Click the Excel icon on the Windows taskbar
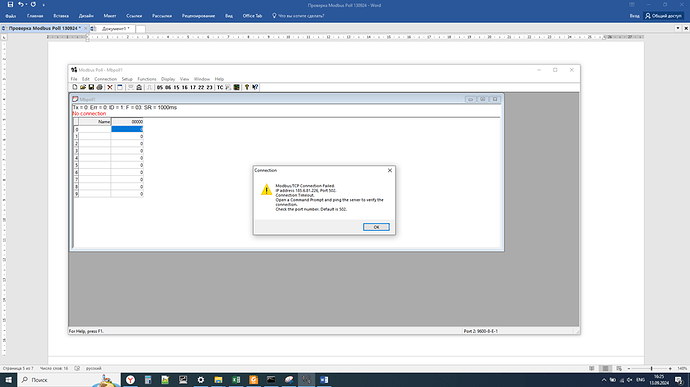 236,380
